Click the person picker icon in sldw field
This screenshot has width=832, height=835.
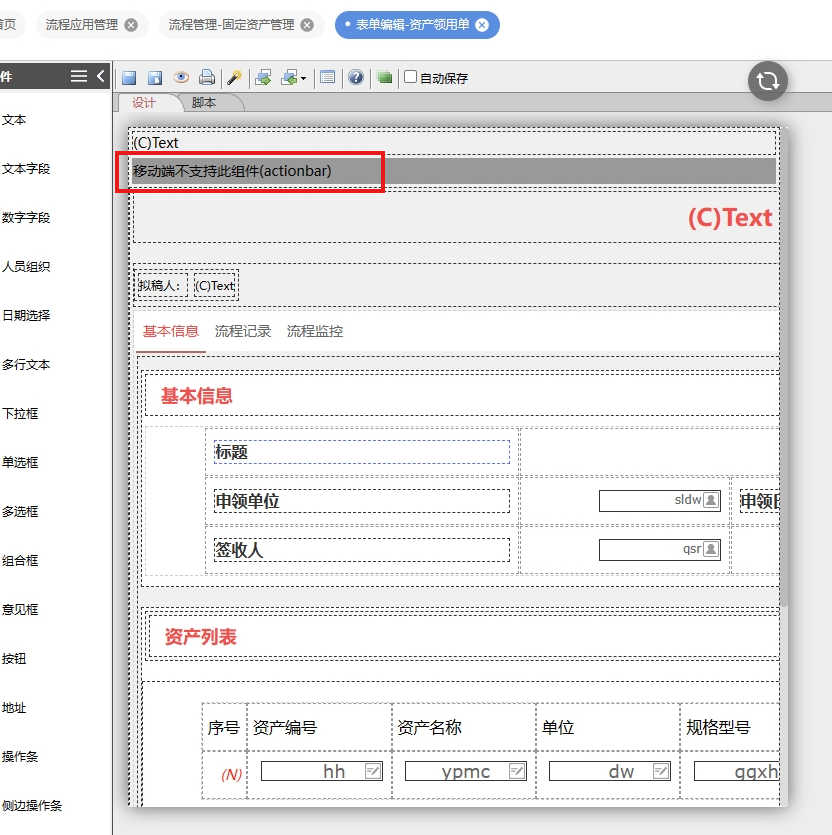pyautogui.click(x=710, y=500)
